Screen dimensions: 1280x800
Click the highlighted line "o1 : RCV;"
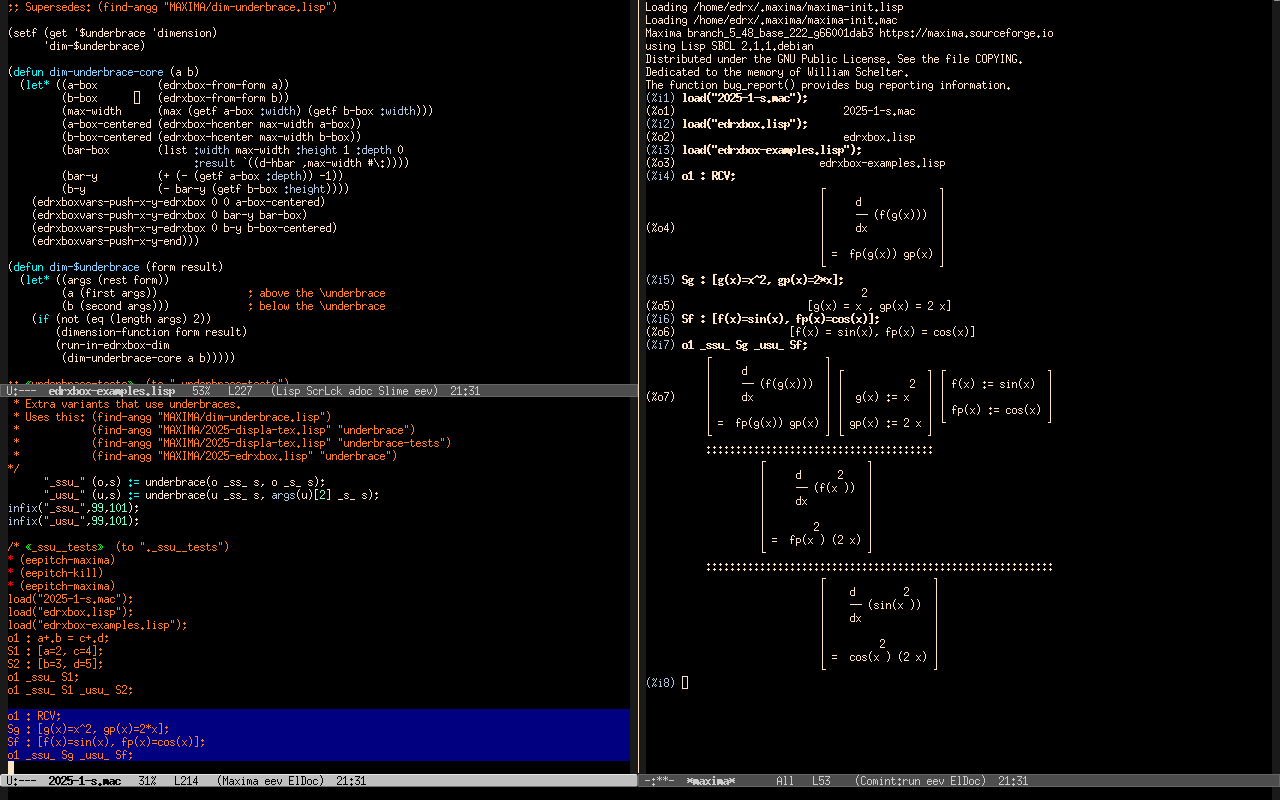[34, 716]
